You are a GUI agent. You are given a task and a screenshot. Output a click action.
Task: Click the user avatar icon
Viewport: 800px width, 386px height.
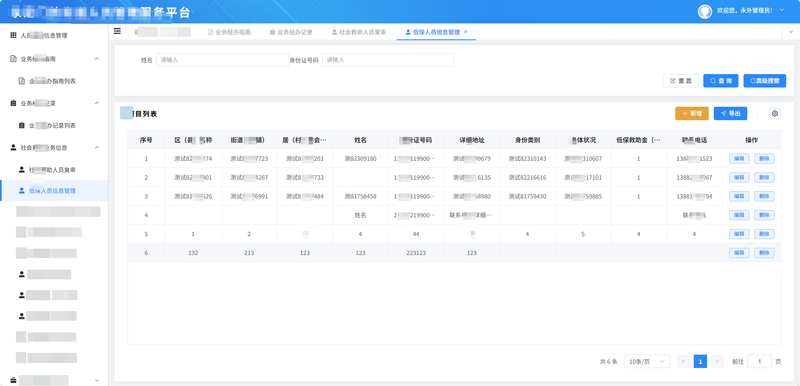pyautogui.click(x=705, y=11)
